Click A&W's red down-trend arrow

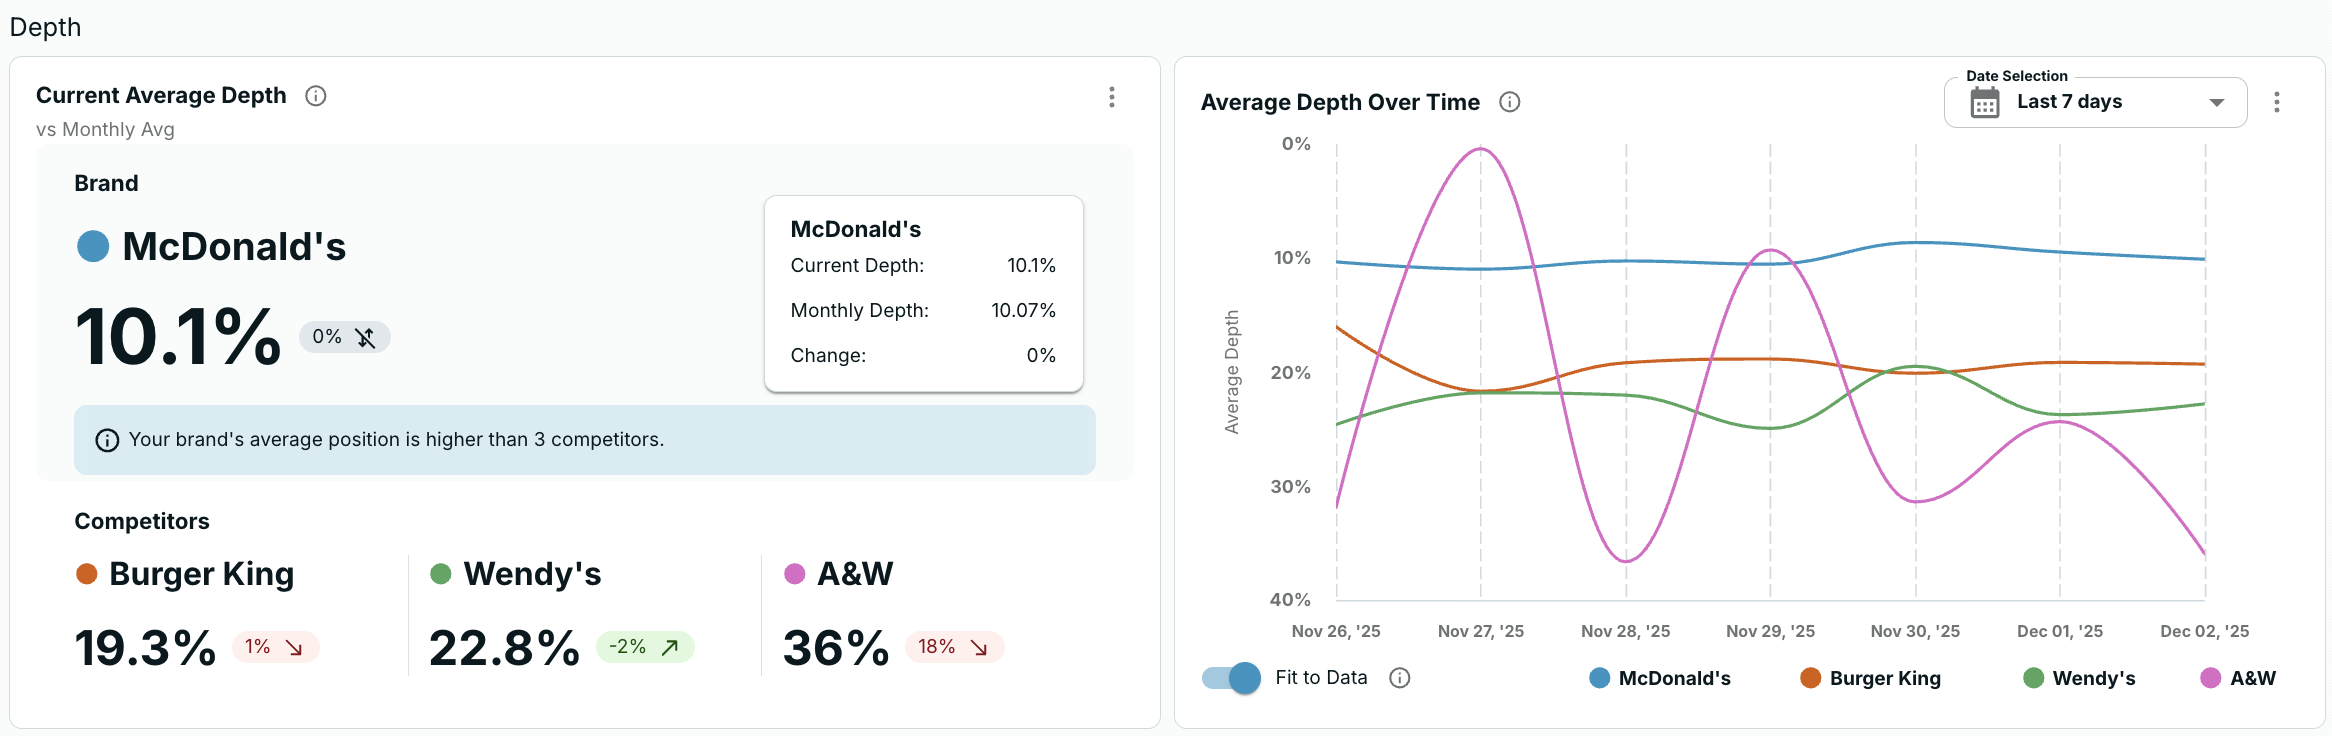click(979, 648)
